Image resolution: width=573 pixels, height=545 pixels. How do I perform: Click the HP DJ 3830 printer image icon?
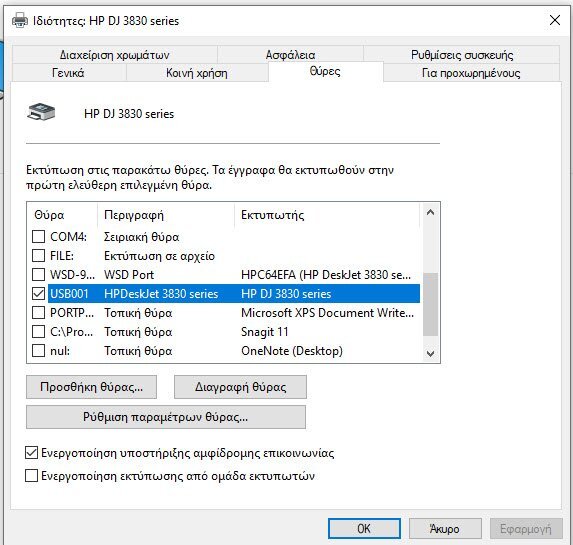coord(41,112)
